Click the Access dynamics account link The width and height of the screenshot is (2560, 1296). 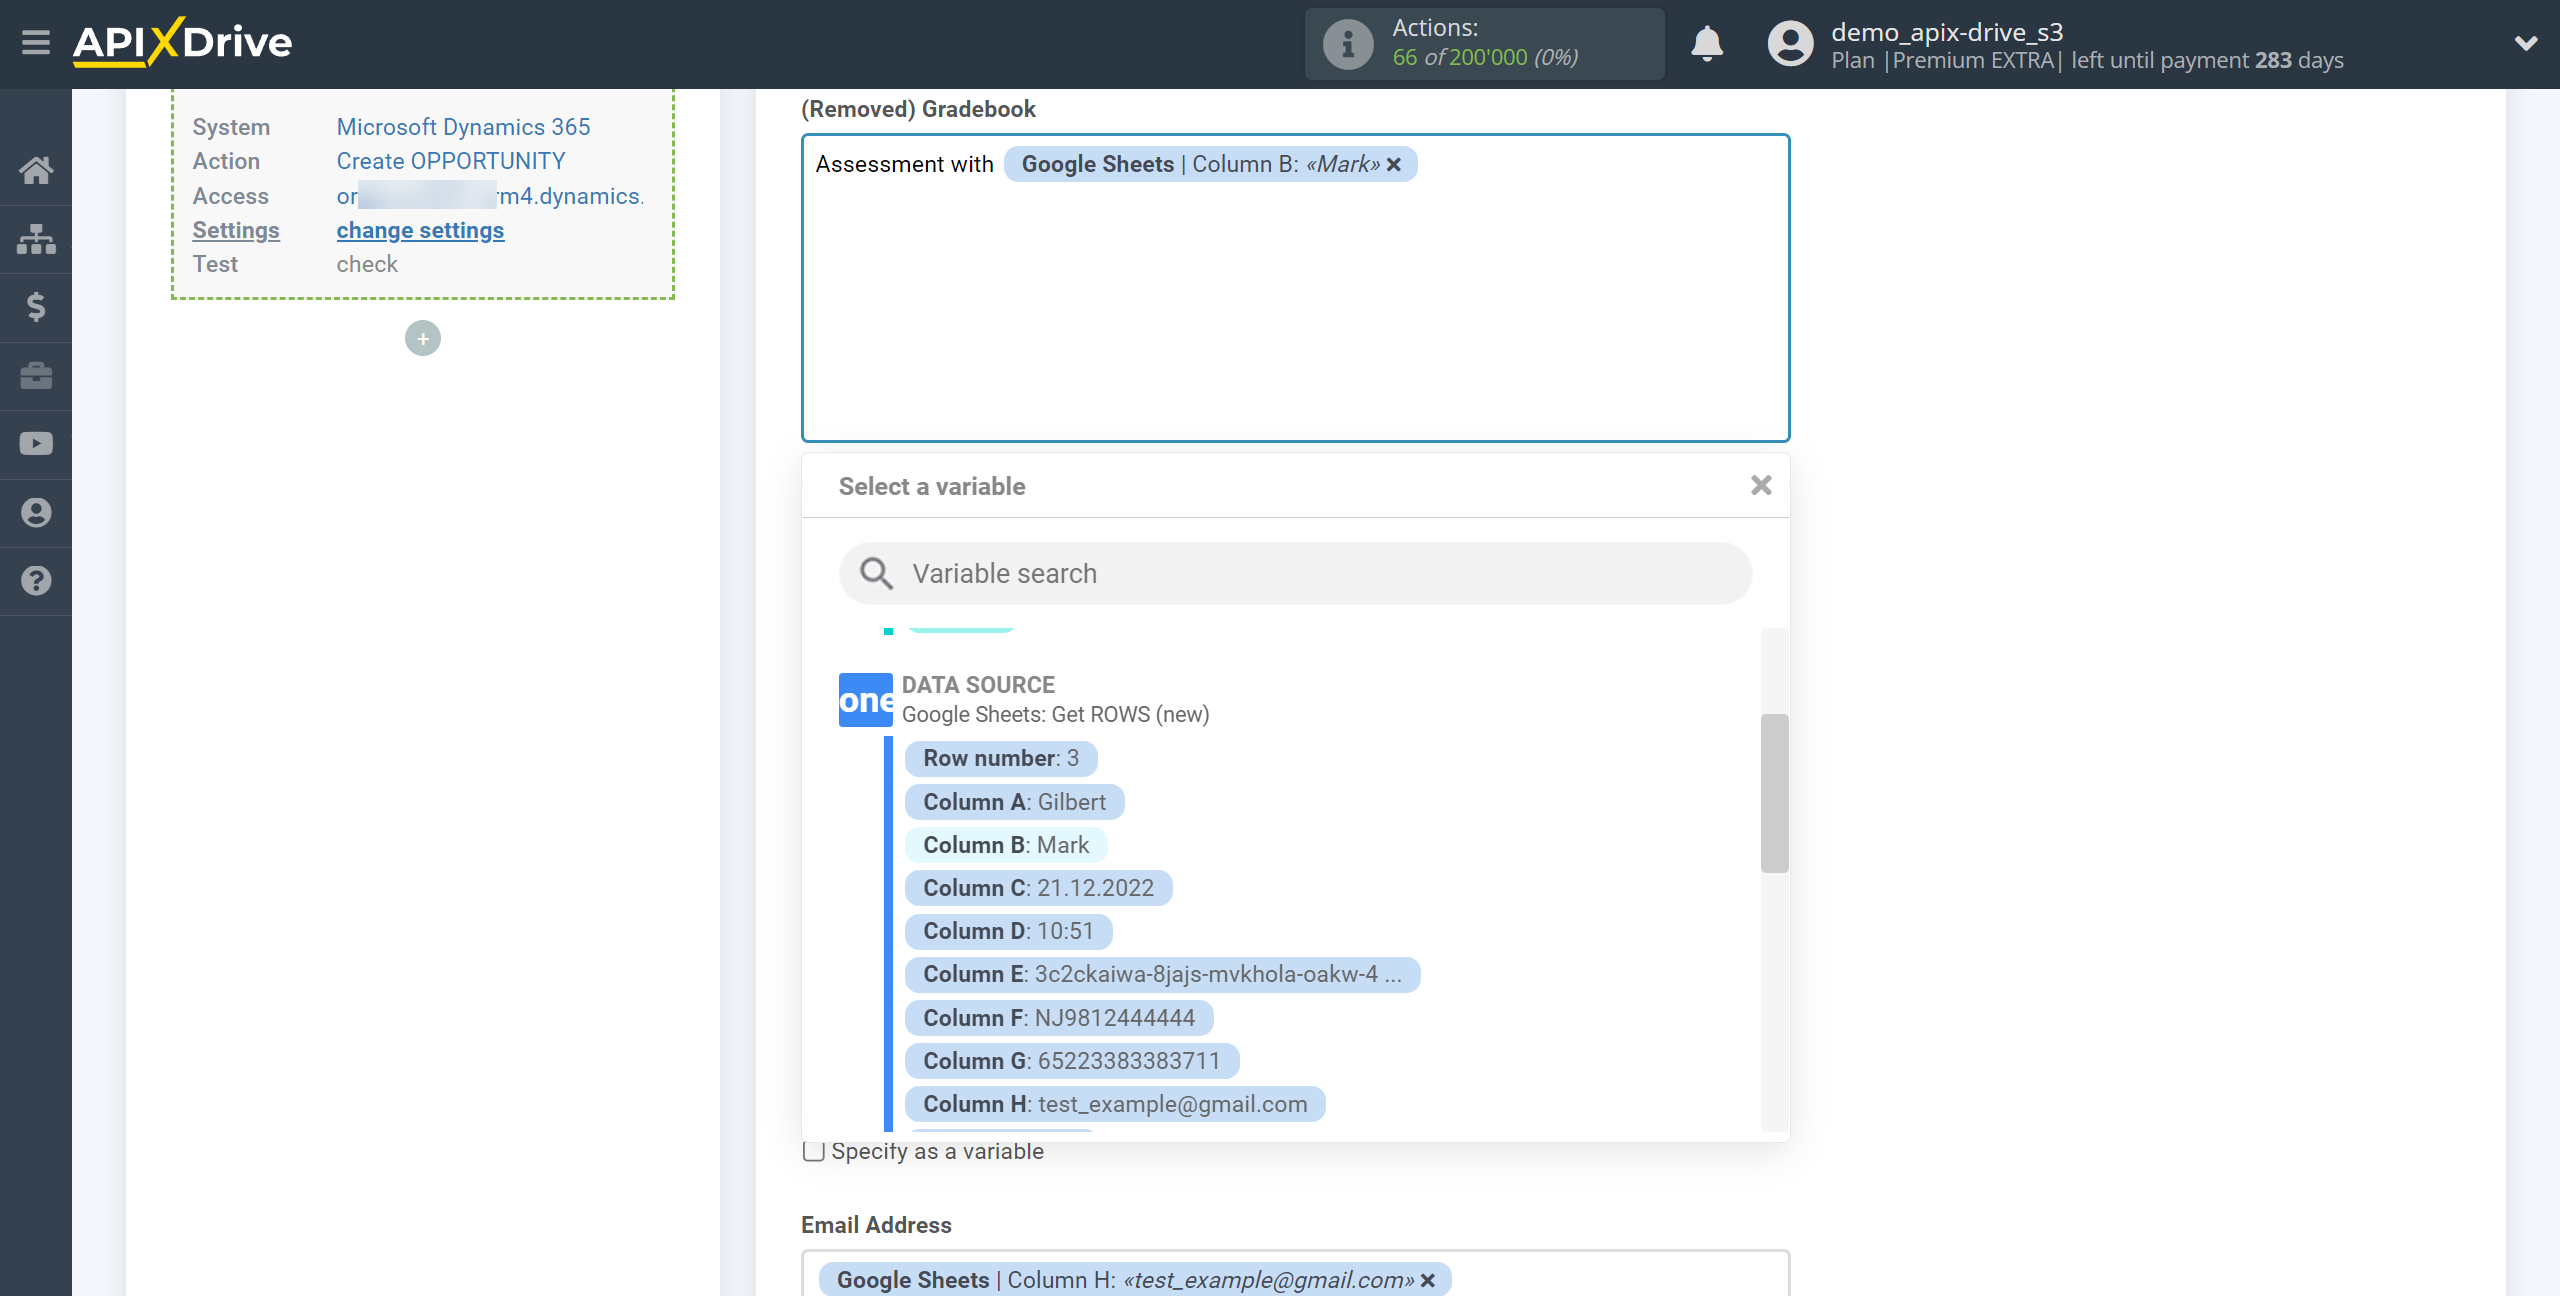click(x=490, y=196)
